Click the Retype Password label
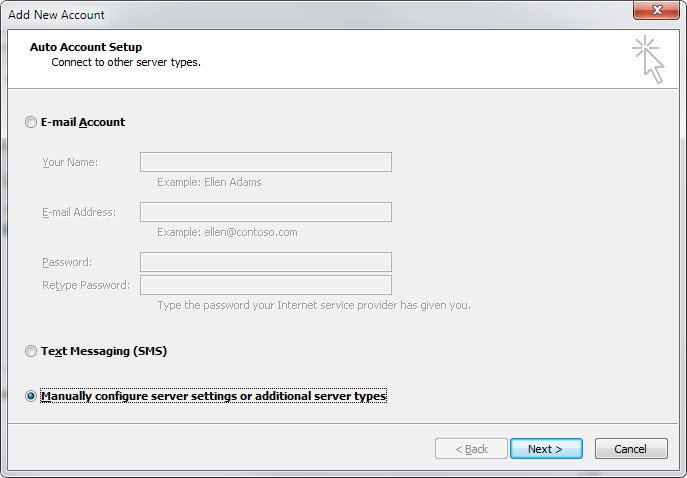The image size is (687, 478). coord(86,285)
